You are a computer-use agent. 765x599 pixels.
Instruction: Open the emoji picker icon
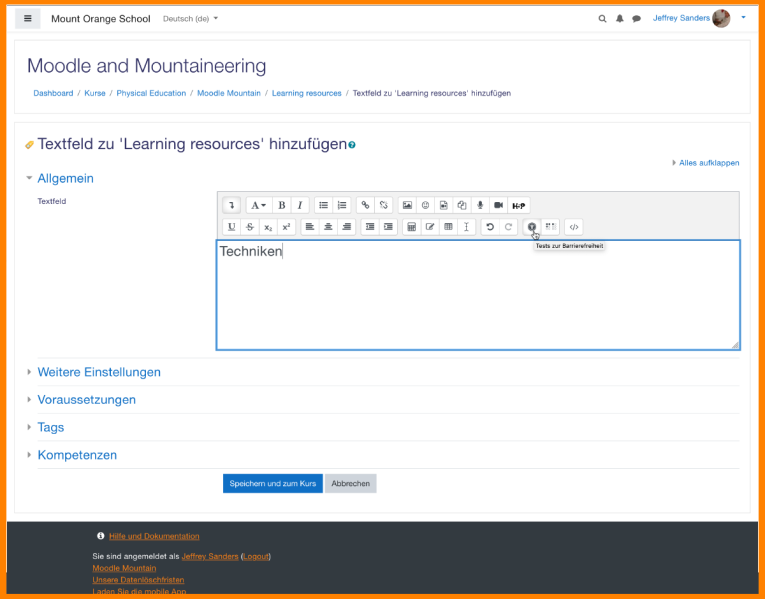(425, 205)
